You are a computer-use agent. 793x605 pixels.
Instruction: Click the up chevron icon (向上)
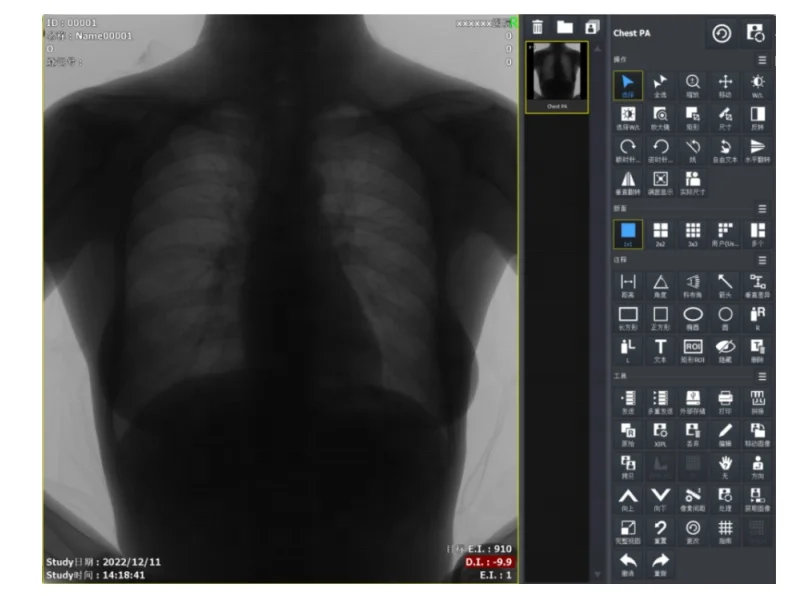(628, 499)
